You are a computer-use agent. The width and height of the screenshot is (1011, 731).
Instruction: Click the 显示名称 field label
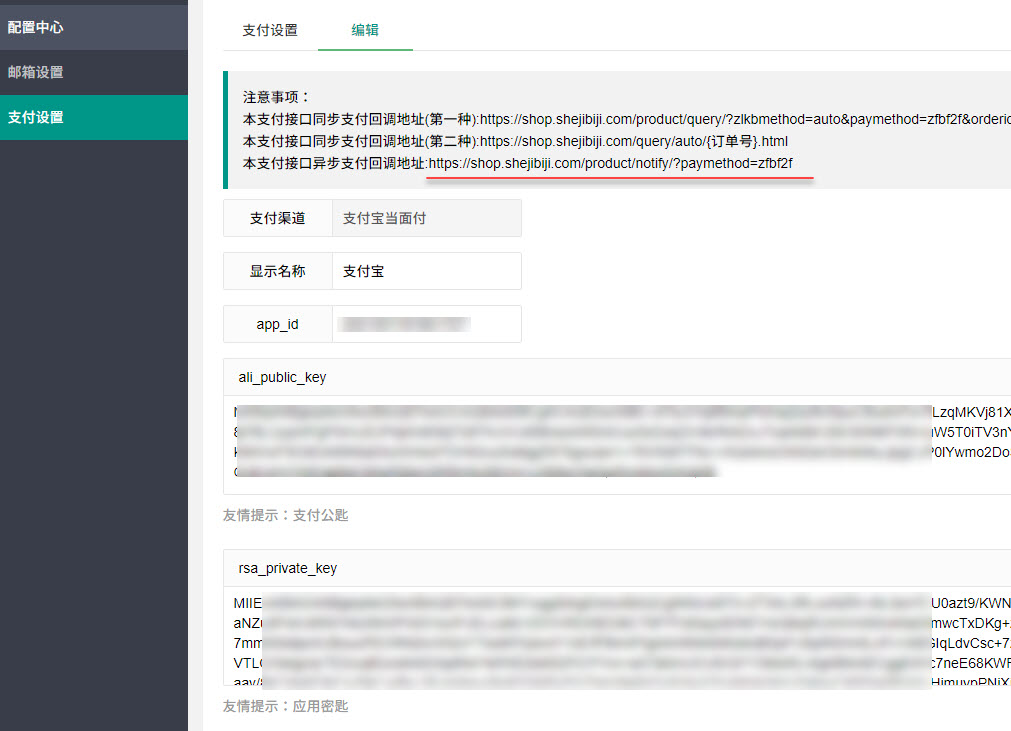point(278,271)
